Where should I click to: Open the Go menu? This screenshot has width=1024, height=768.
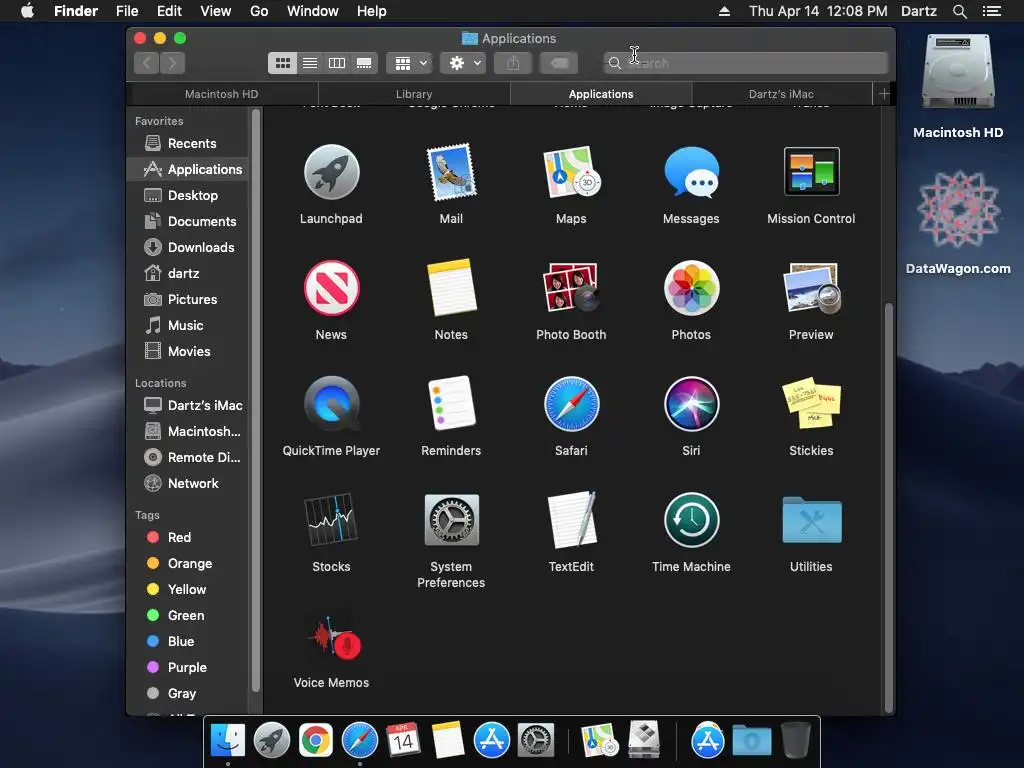click(259, 11)
